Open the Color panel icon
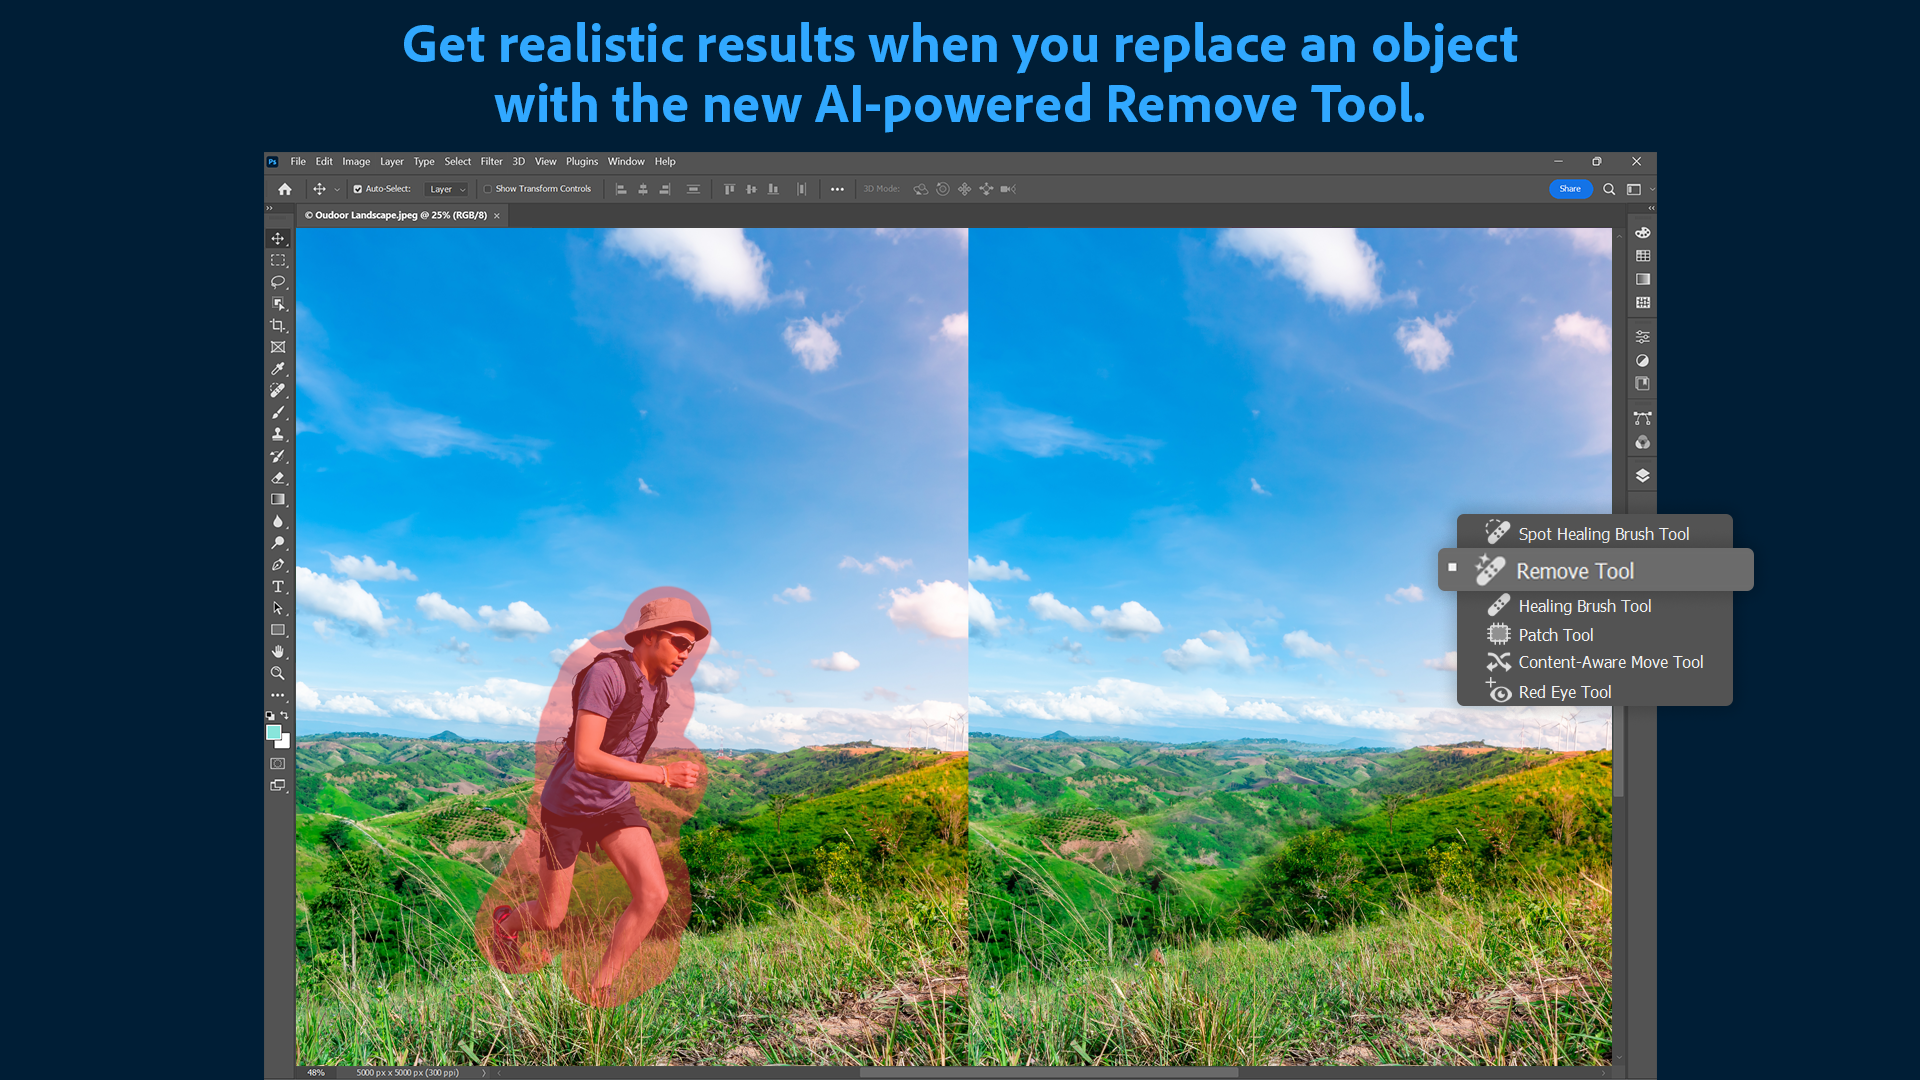This screenshot has height=1080, width=1920. coord(1643,232)
